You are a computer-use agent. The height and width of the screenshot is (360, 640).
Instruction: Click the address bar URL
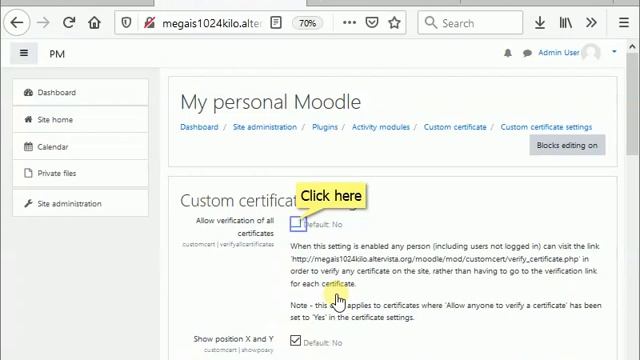coord(211,23)
